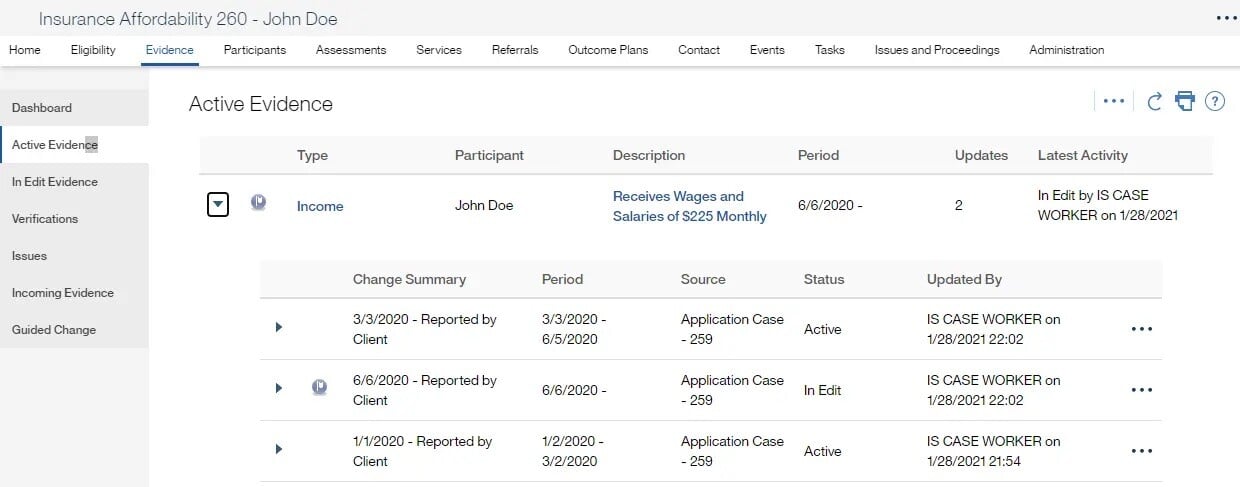This screenshot has width=1240, height=487.
Task: Refresh the Active Evidence page
Action: [1154, 101]
